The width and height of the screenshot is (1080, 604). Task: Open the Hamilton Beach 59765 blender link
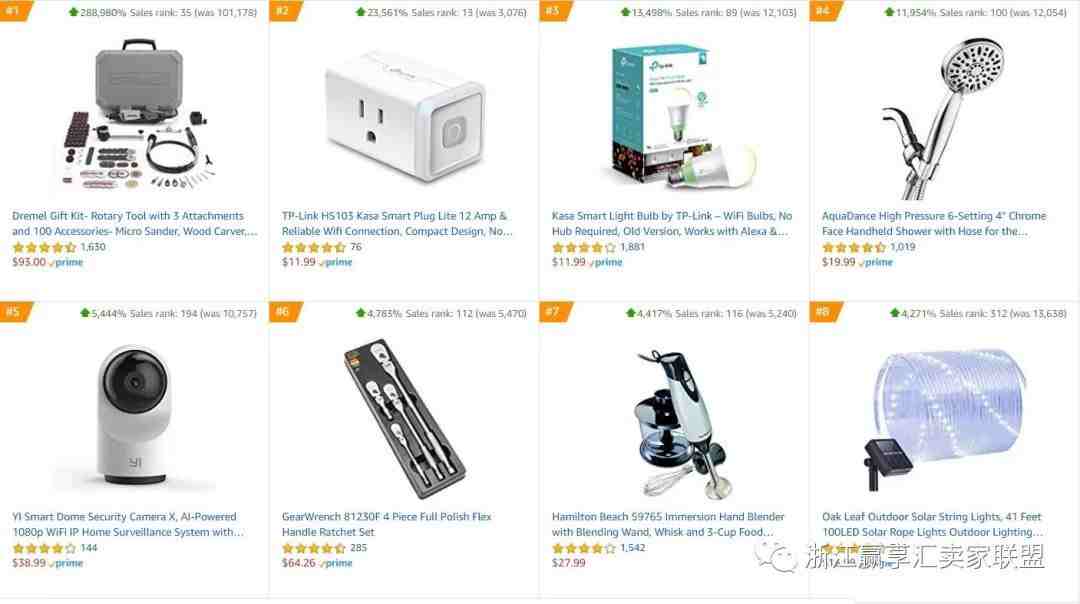tap(668, 524)
